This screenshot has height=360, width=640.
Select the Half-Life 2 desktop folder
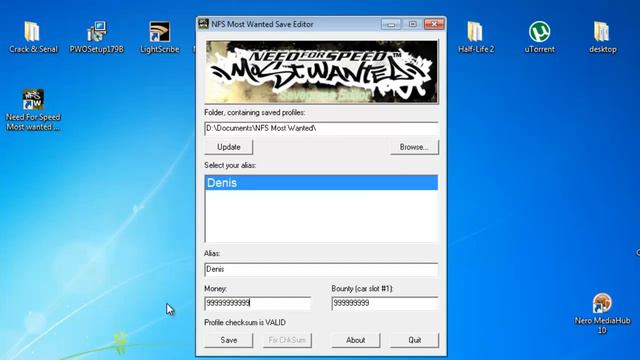coord(476,38)
